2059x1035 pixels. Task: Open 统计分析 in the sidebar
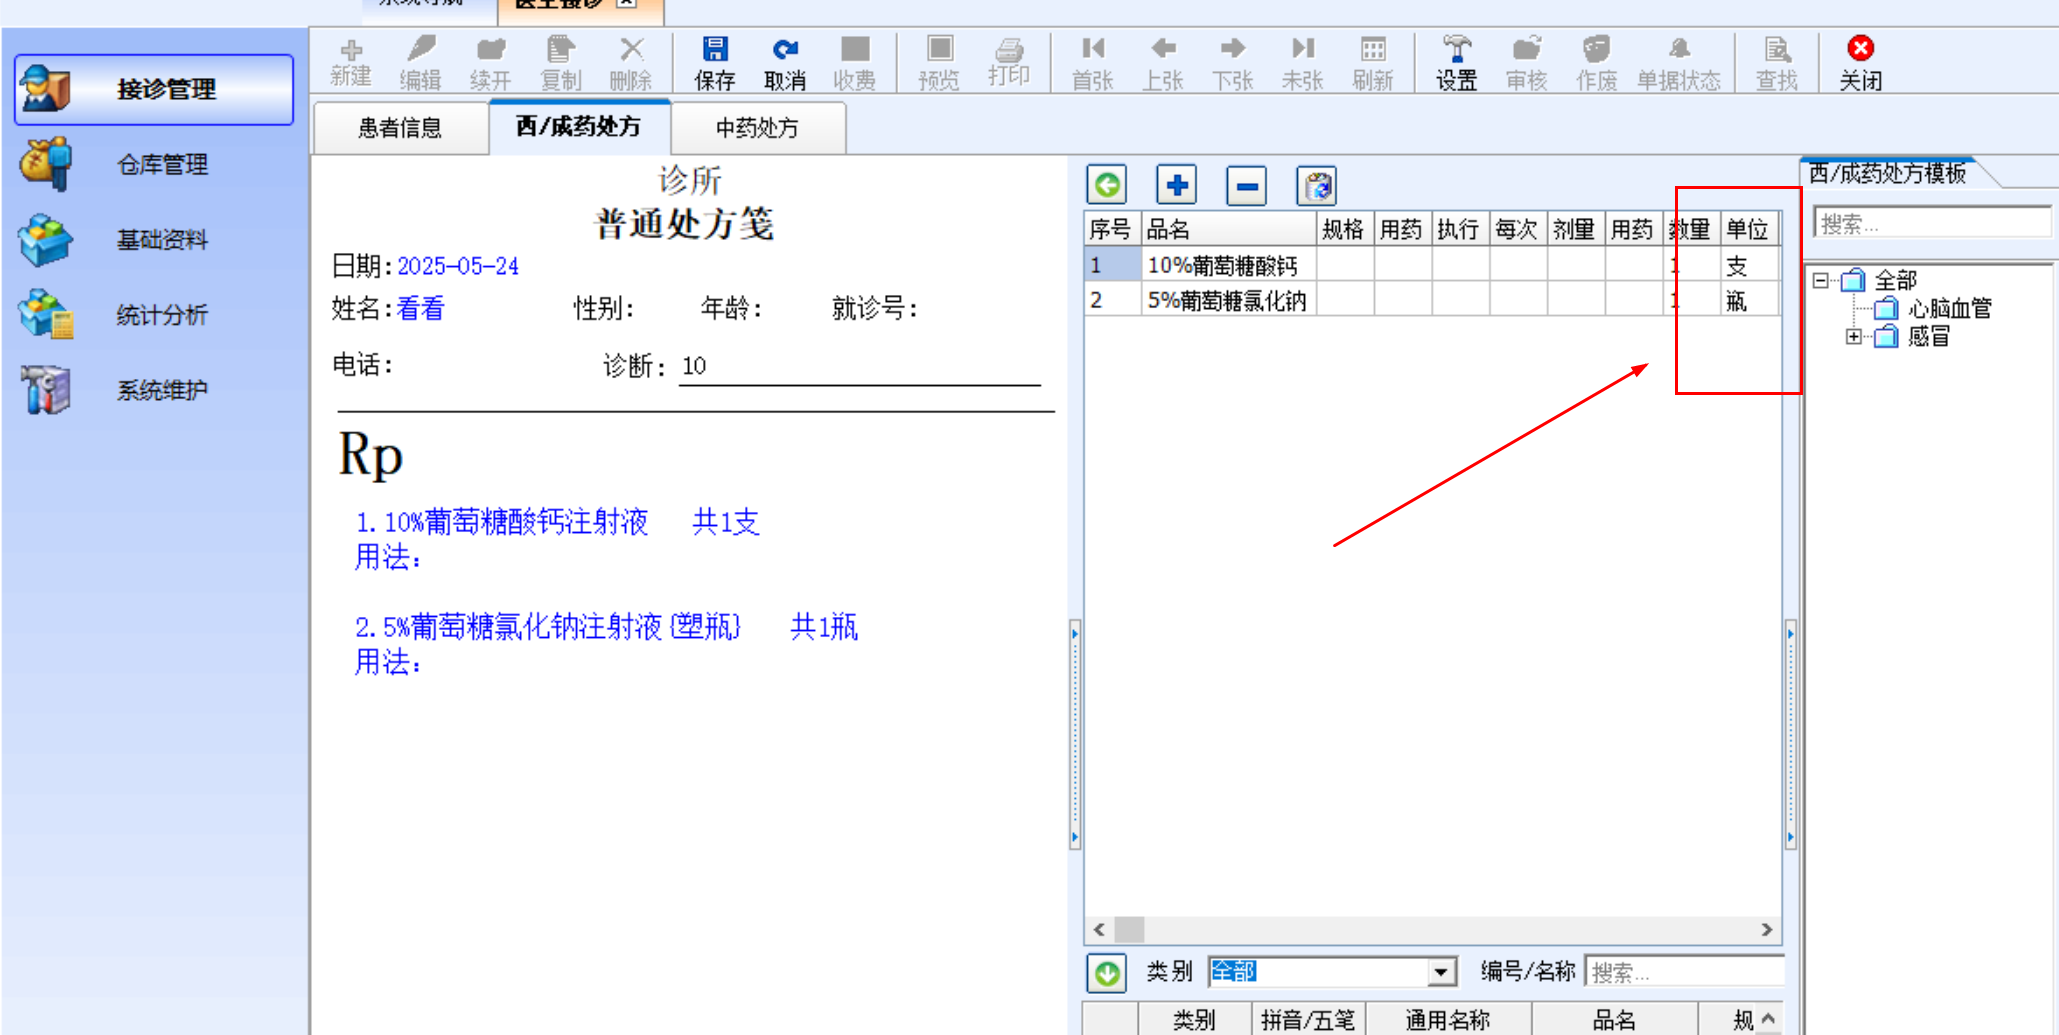[x=154, y=315]
